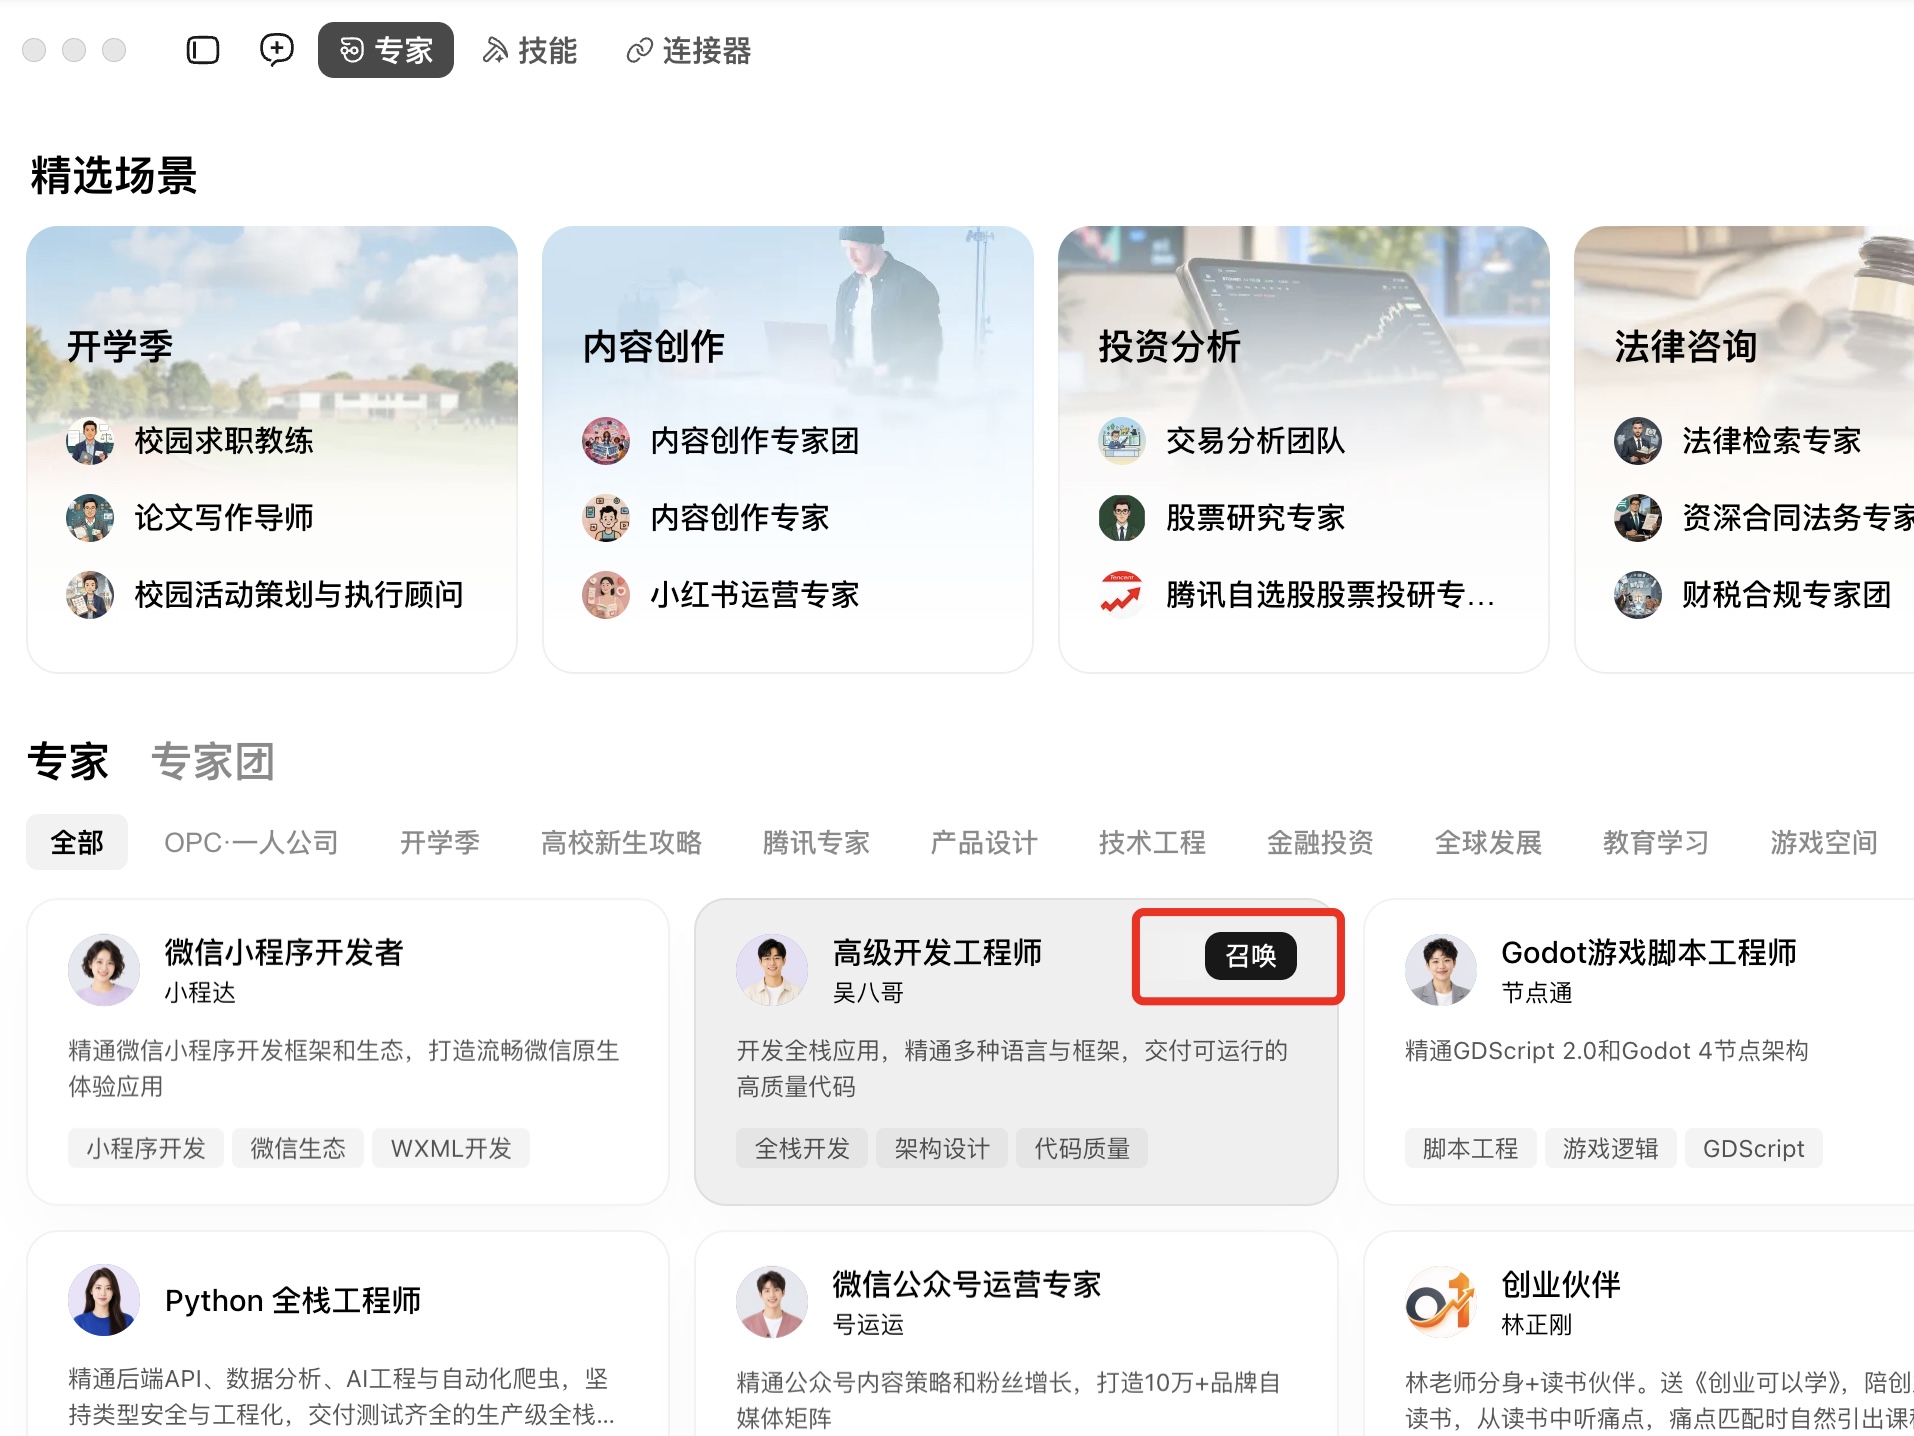The height and width of the screenshot is (1436, 1914).
Task: Start a new chat with plus bubble icon
Action: click(x=276, y=50)
